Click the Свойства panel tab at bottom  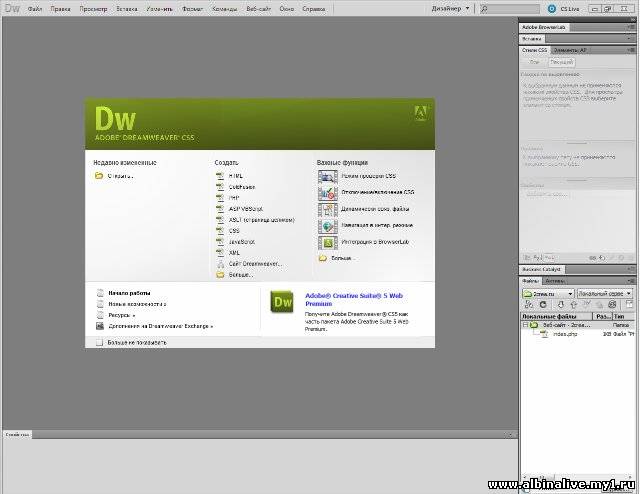[17, 435]
